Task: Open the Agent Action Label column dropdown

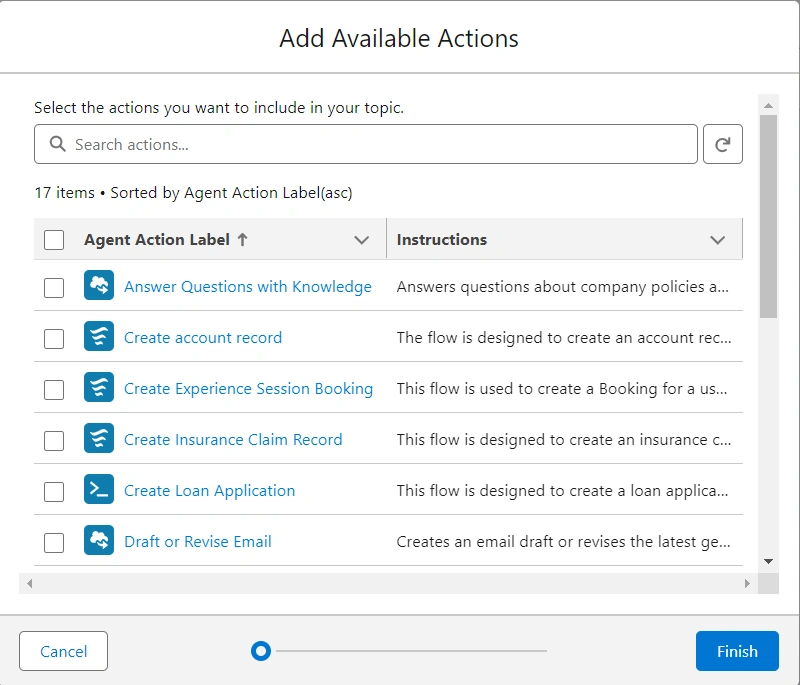Action: pos(362,240)
